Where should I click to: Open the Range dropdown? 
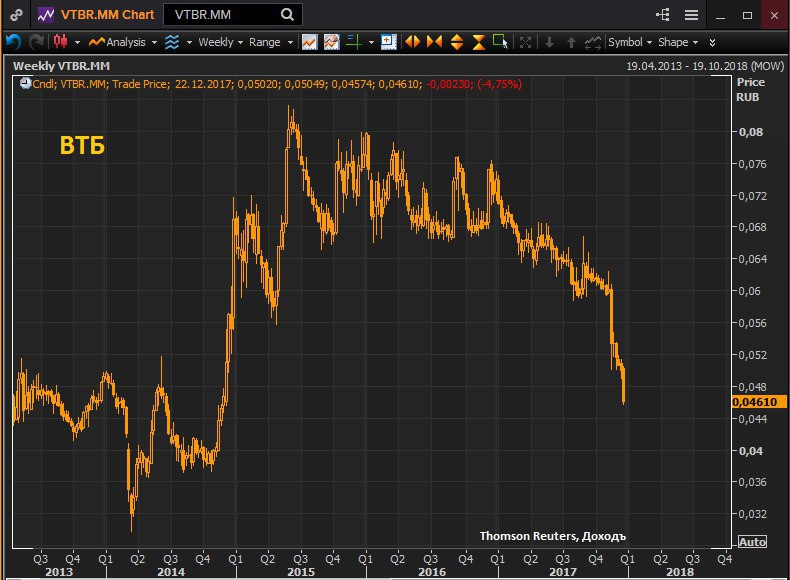coord(271,42)
